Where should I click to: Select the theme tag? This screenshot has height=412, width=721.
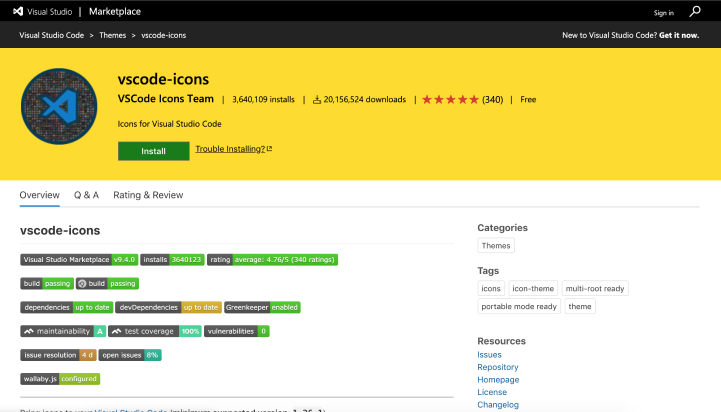tap(580, 306)
